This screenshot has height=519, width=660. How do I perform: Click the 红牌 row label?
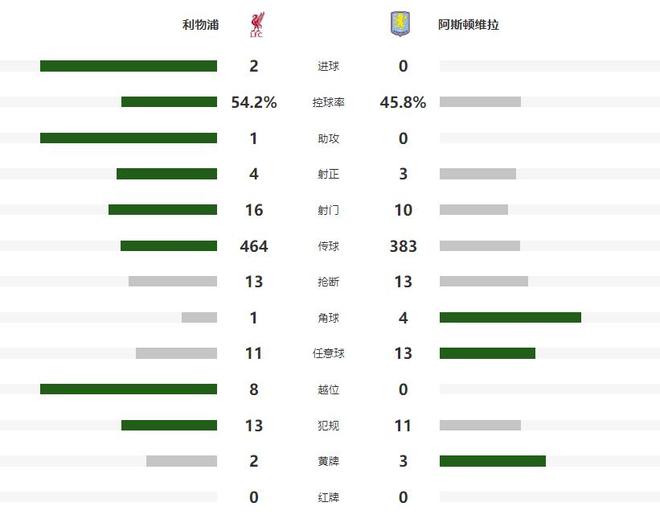(327, 497)
